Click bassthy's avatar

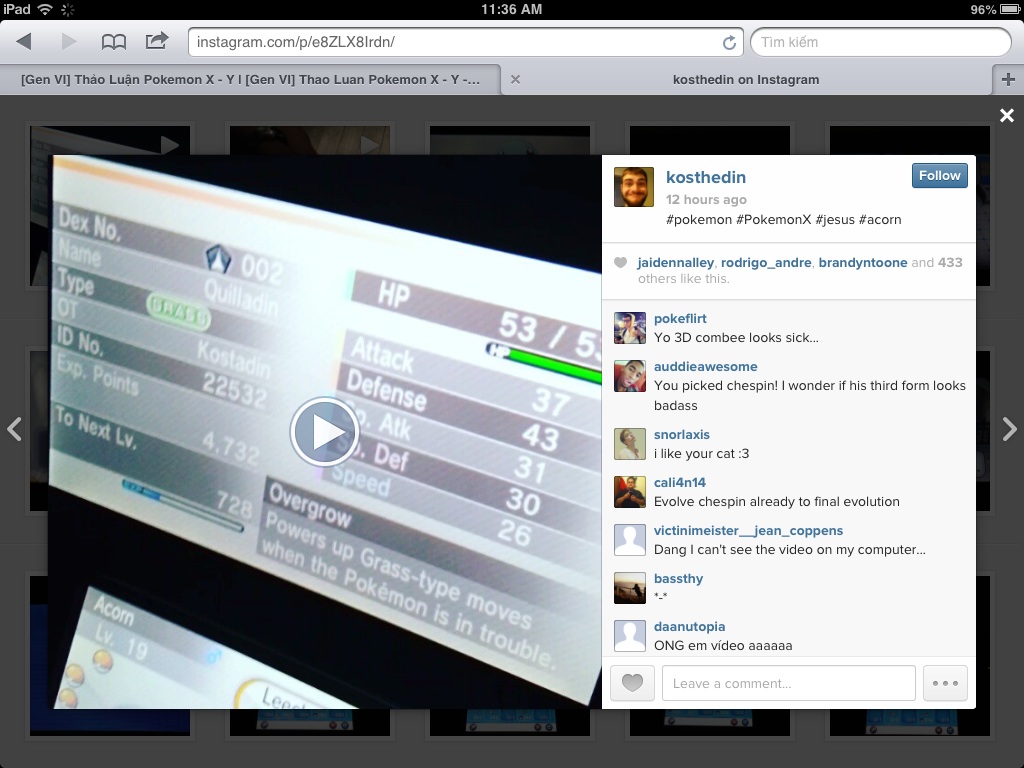click(630, 588)
